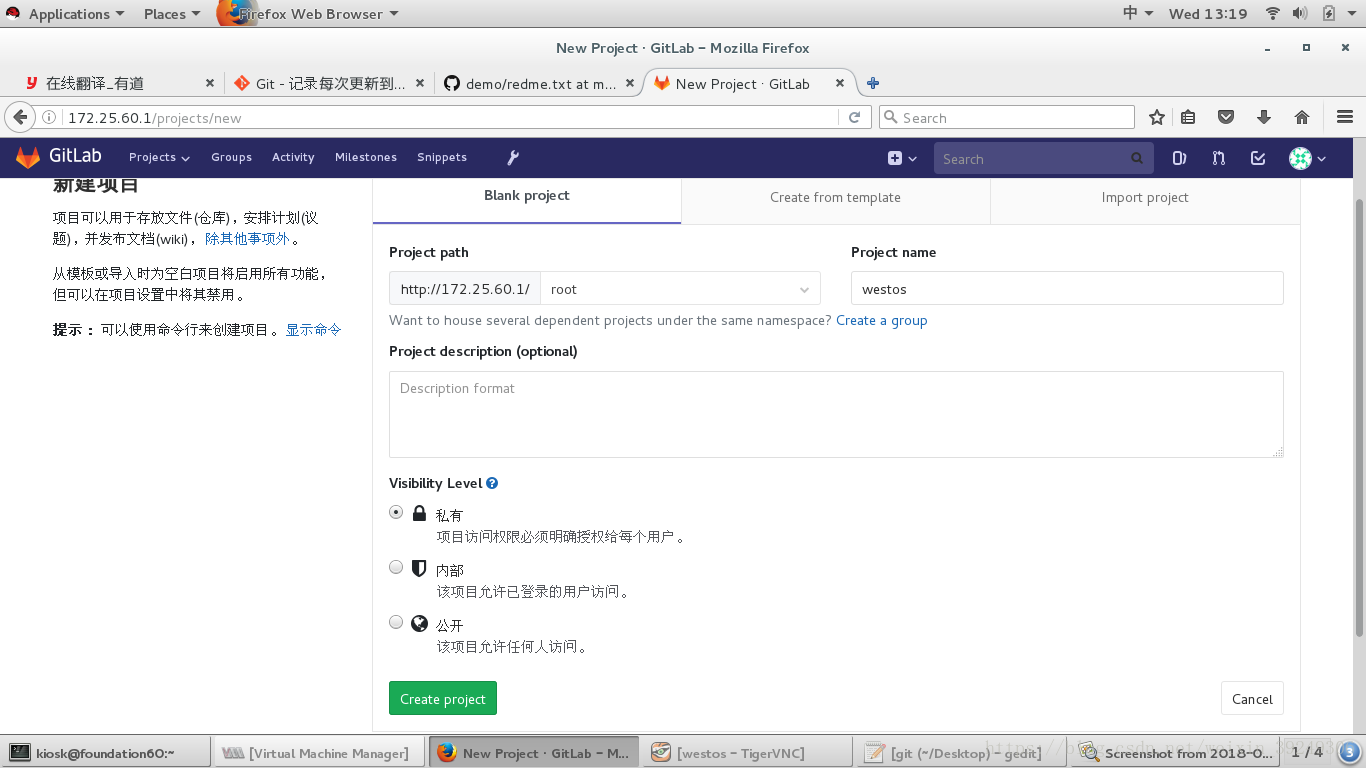Select the 公开 public visibility radio button
This screenshot has height=768, width=1366.
396,622
